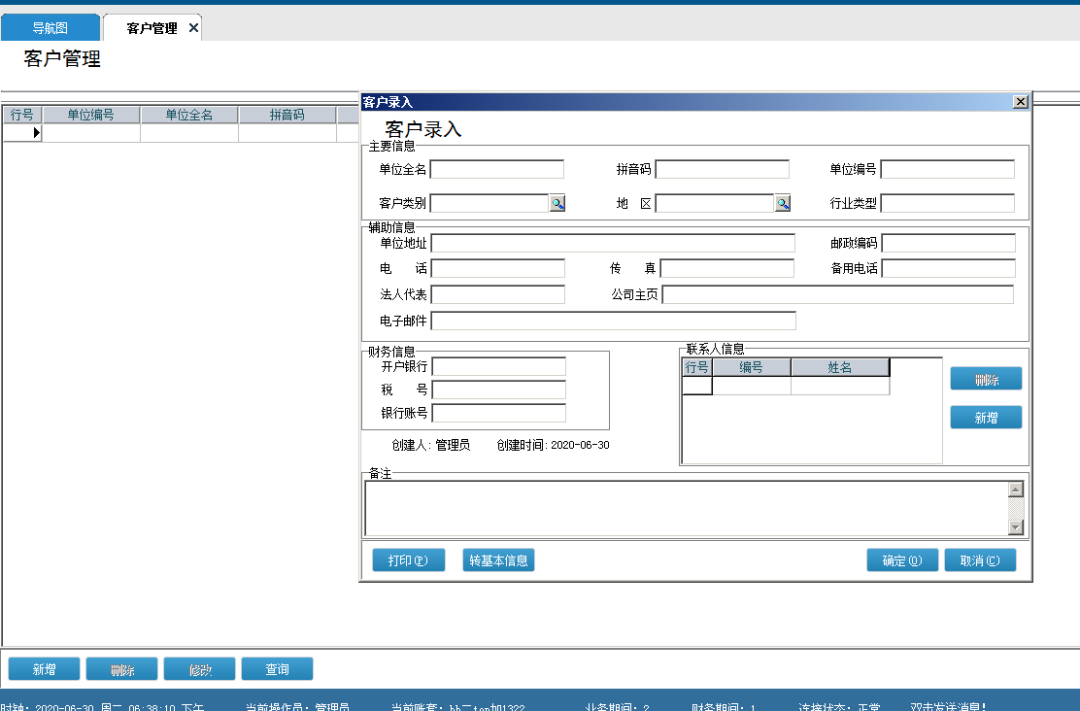Viewport: 1080px width, 711px height.
Task: Focus the 银行账号 input field
Action: tap(499, 413)
